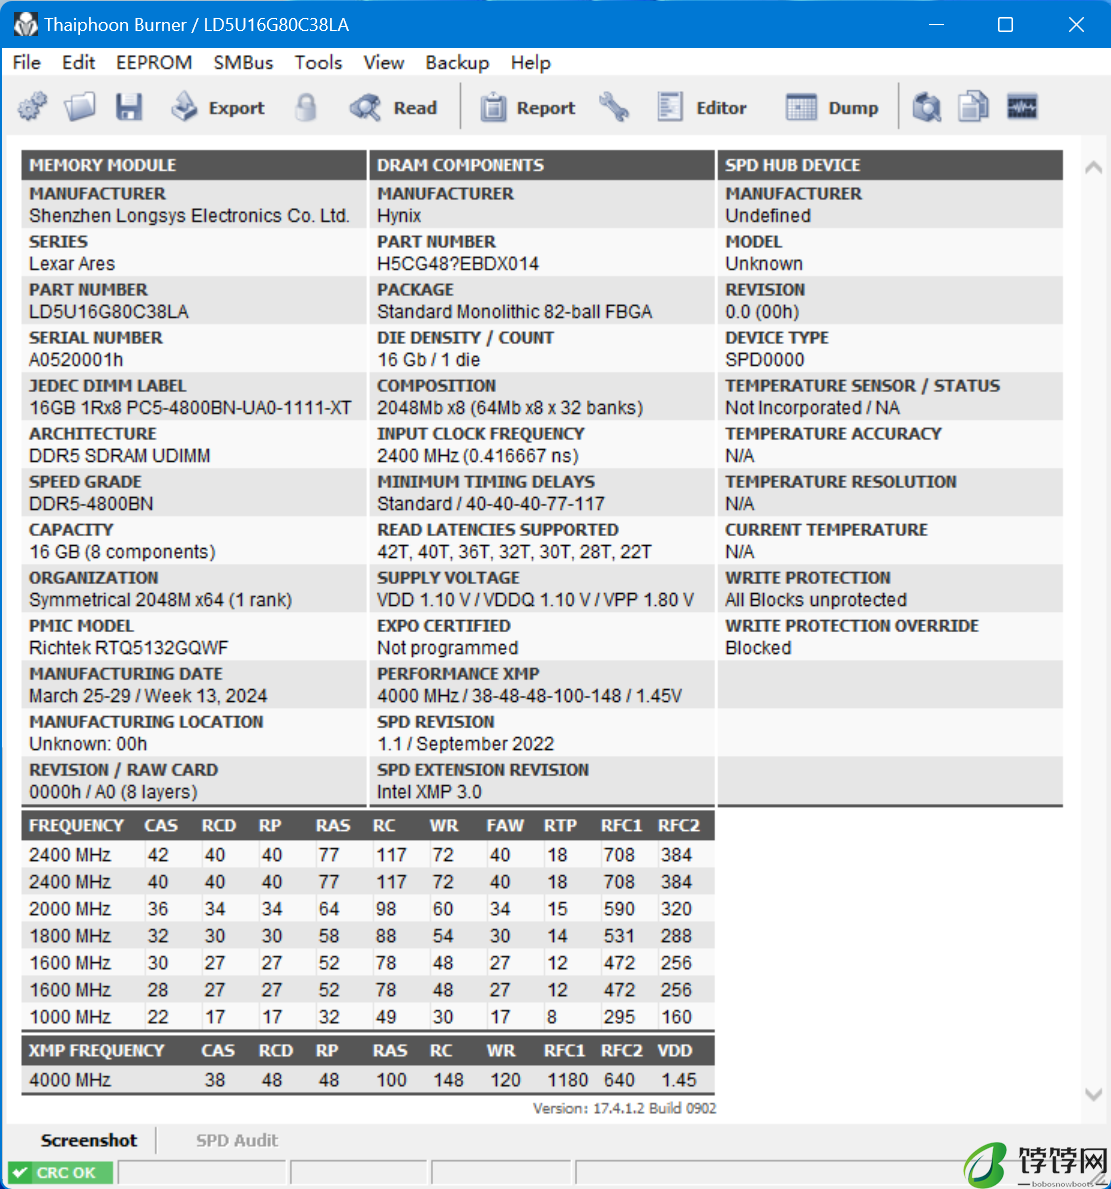Image resolution: width=1111 pixels, height=1189 pixels.
Task: Select part number LD5U16G80C38LA text
Action: 108,312
